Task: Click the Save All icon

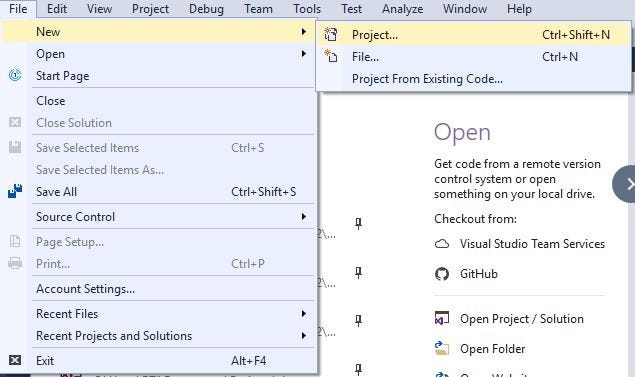Action: point(15,191)
